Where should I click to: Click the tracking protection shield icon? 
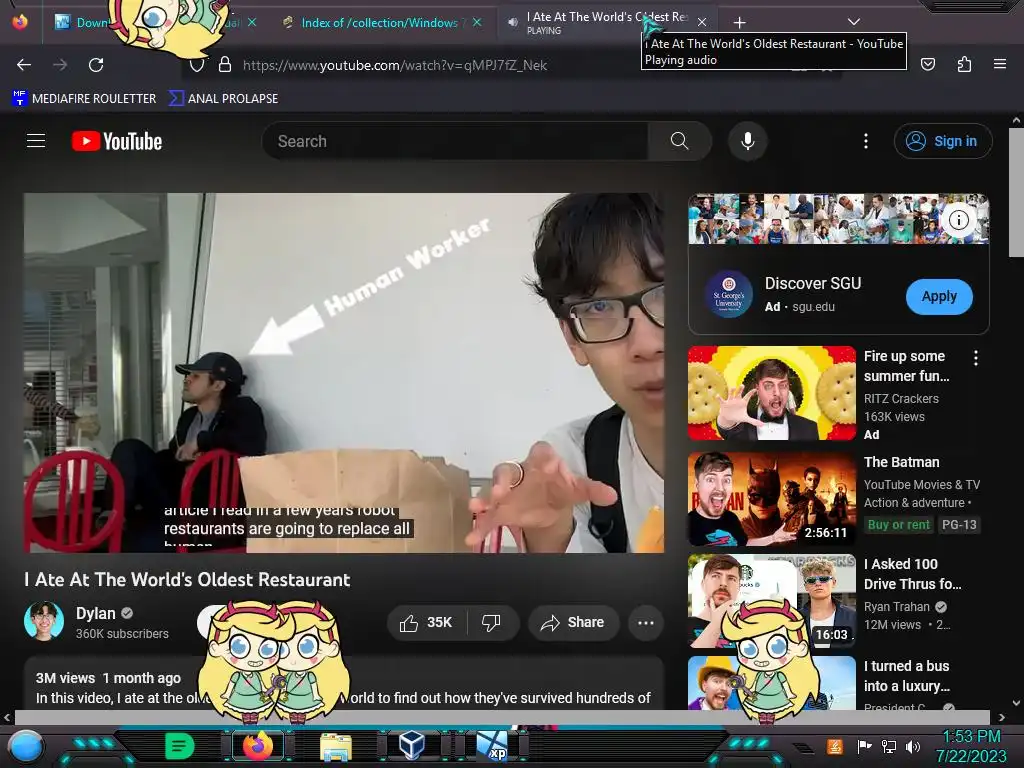(197, 65)
